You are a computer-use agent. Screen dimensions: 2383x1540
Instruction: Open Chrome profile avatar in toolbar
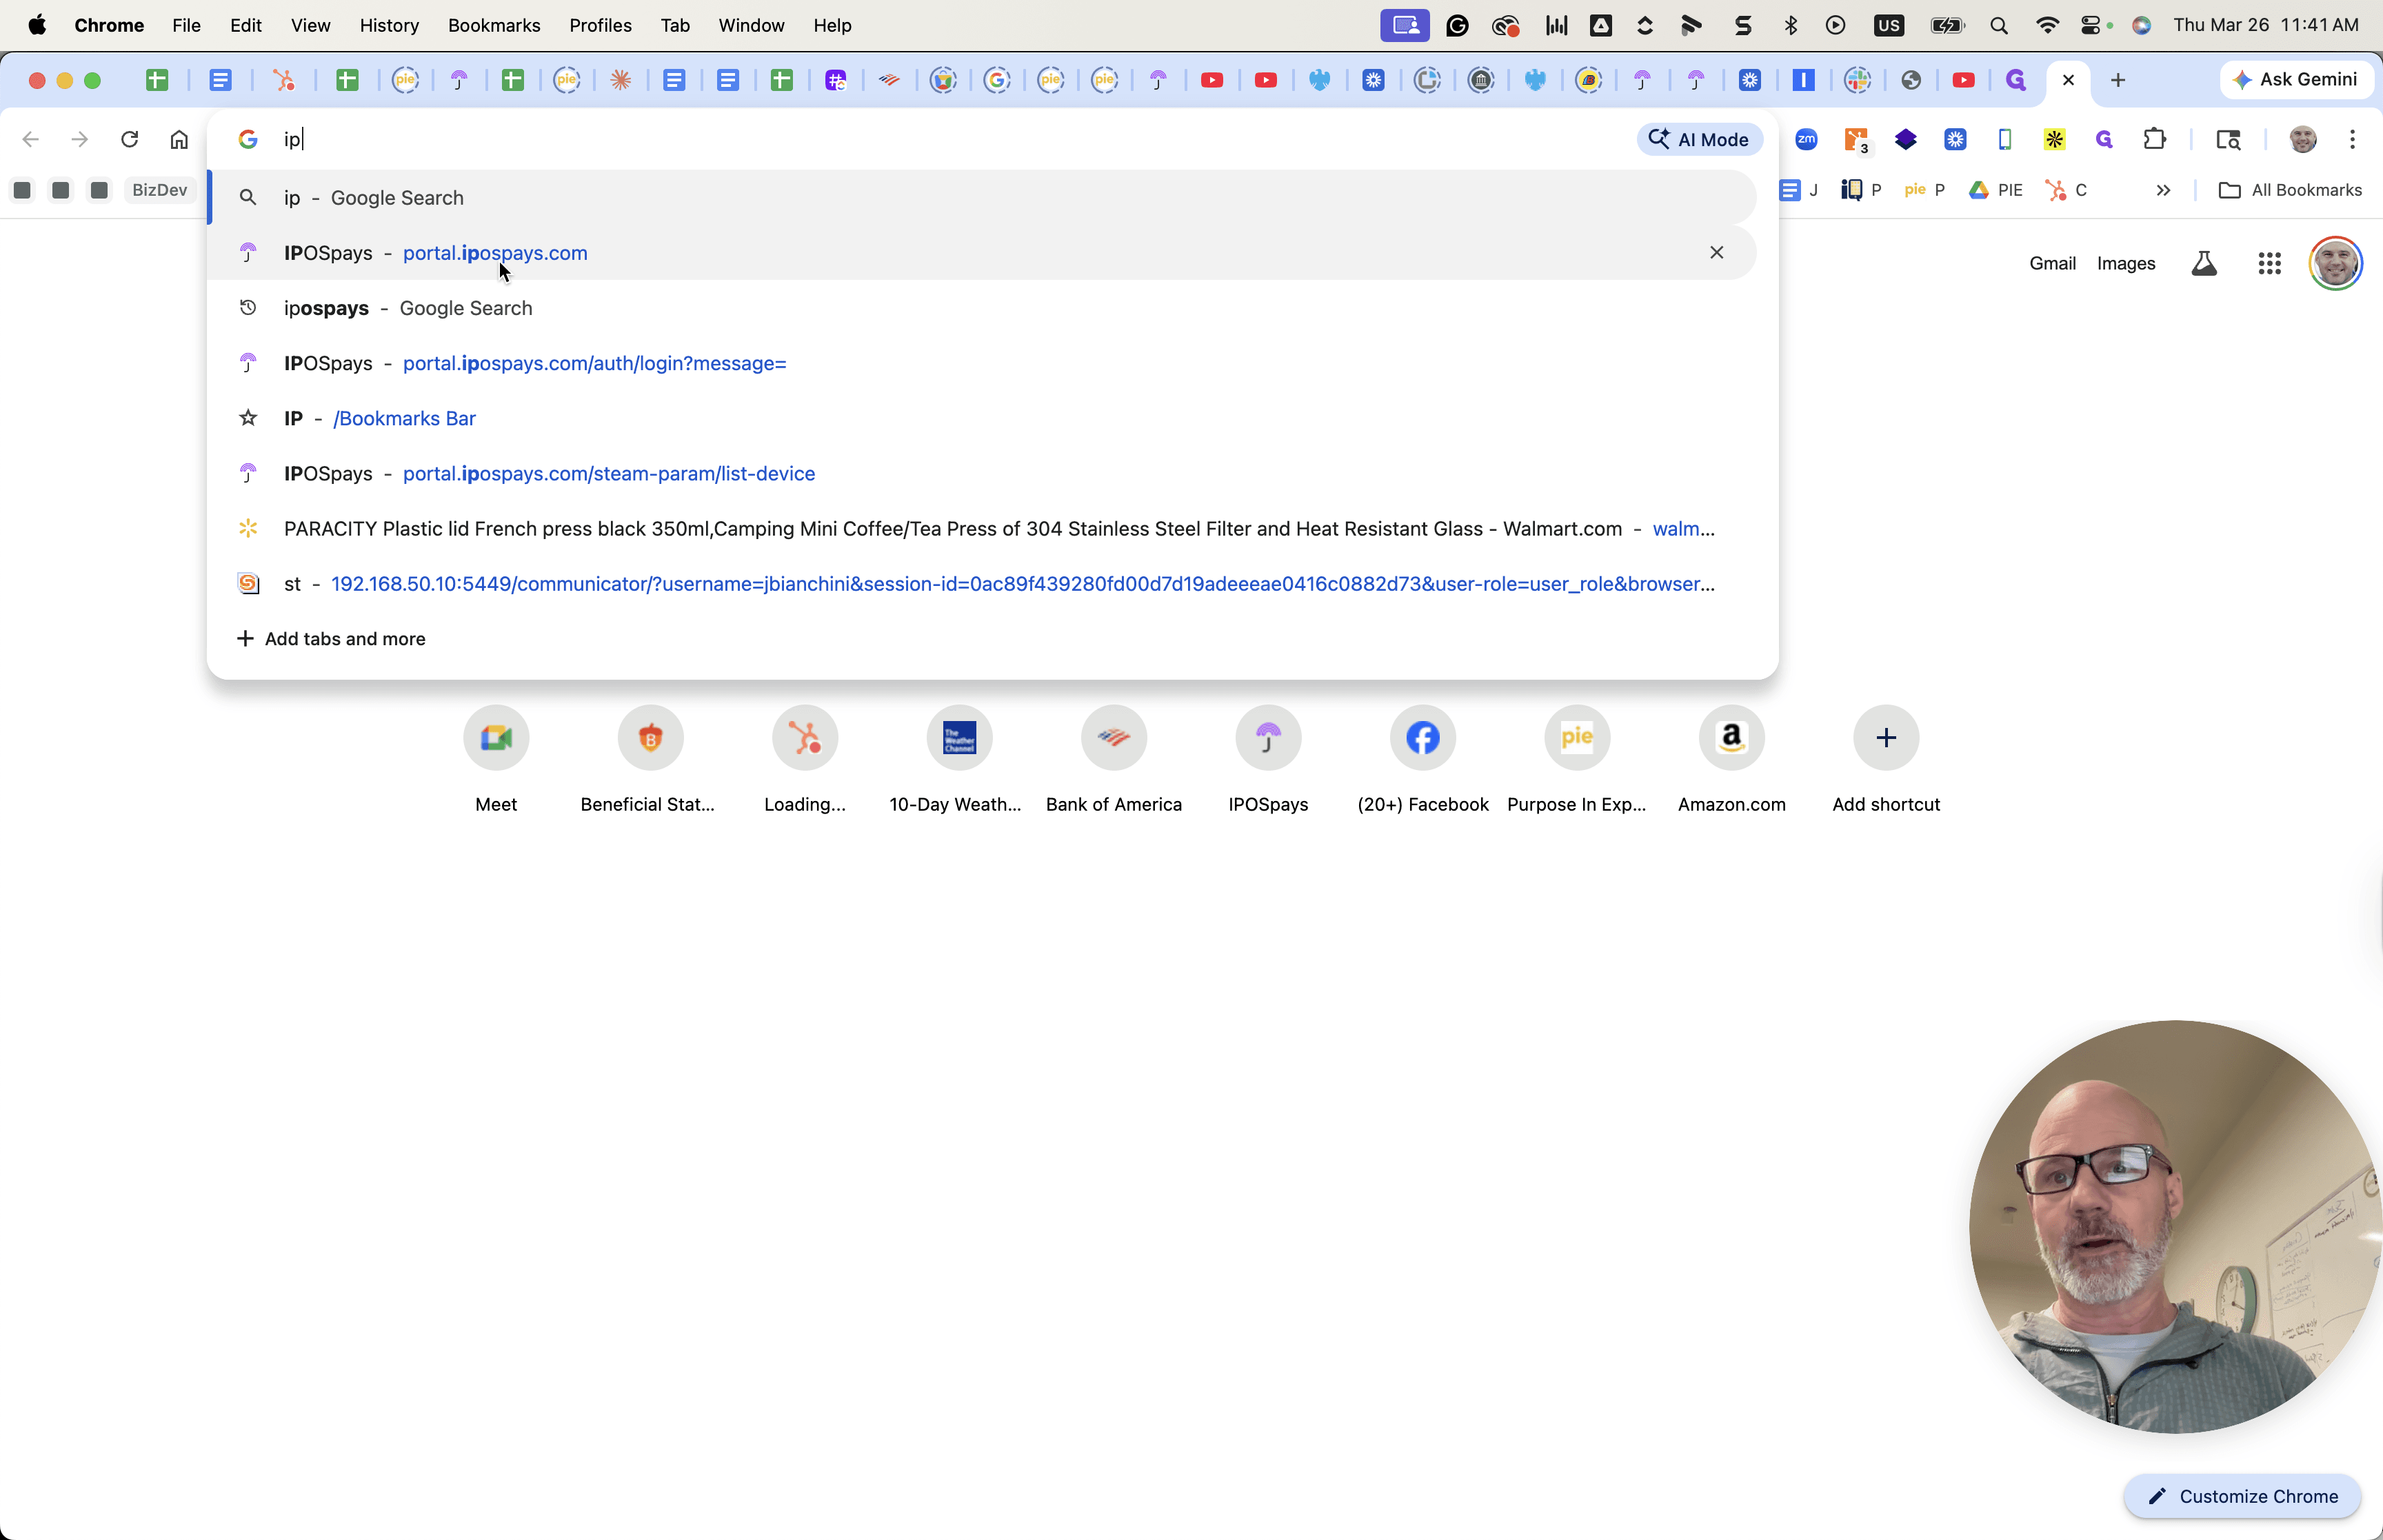click(x=2302, y=139)
